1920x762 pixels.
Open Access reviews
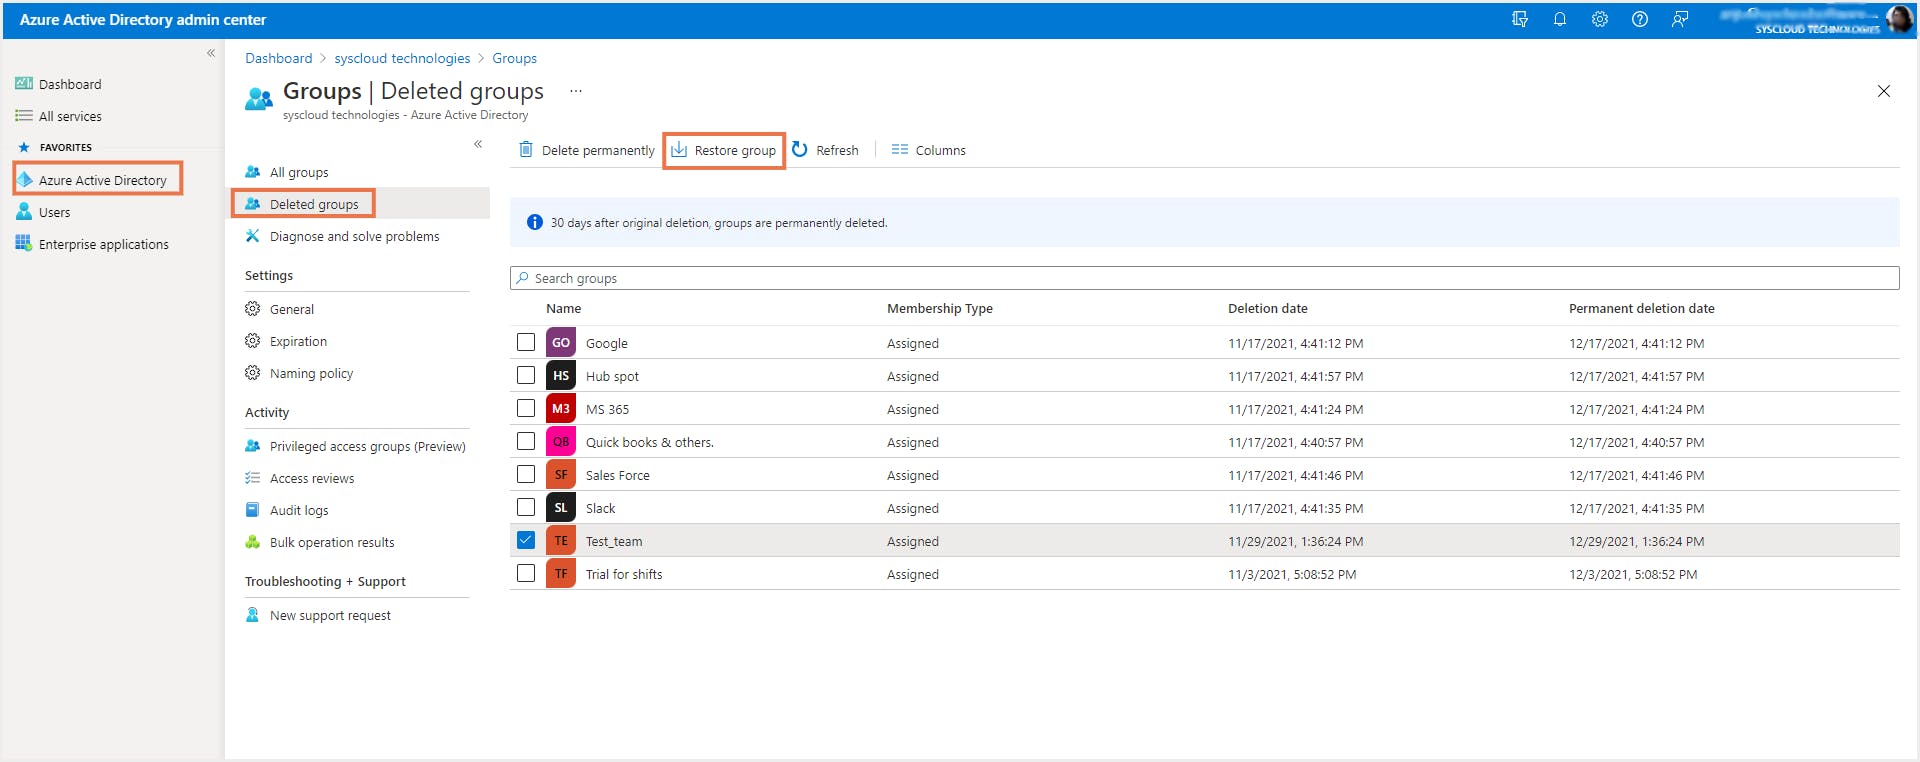(x=312, y=478)
